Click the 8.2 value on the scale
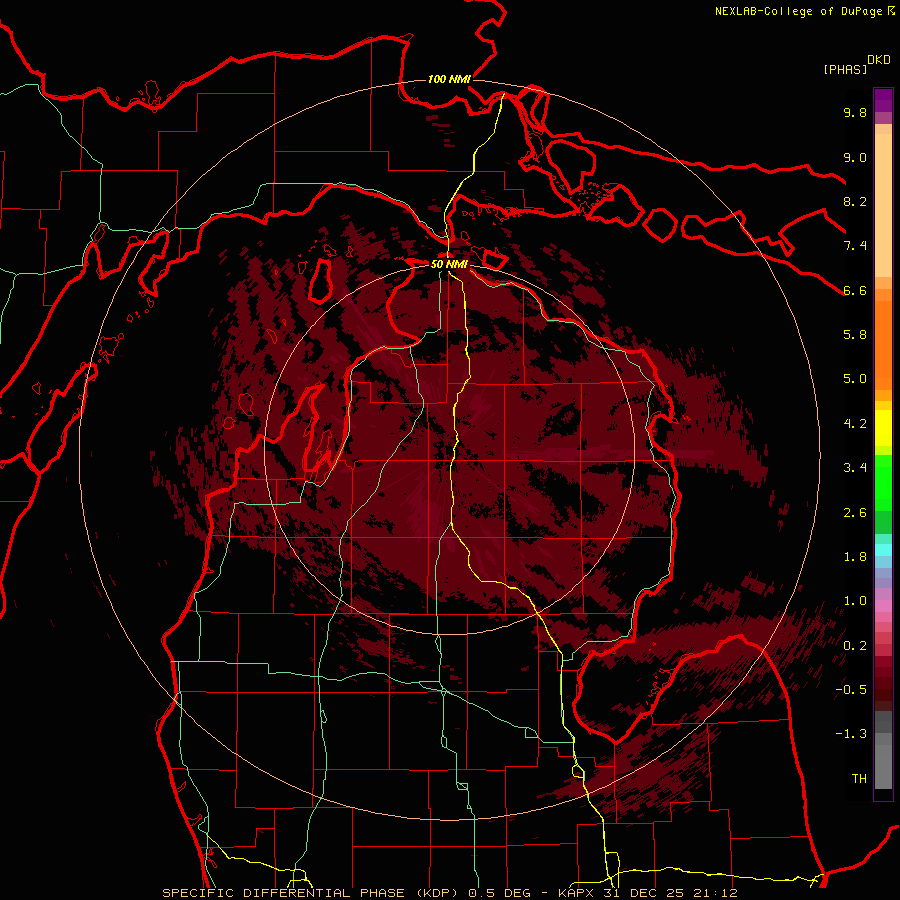The height and width of the screenshot is (900, 900). pyautogui.click(x=855, y=201)
